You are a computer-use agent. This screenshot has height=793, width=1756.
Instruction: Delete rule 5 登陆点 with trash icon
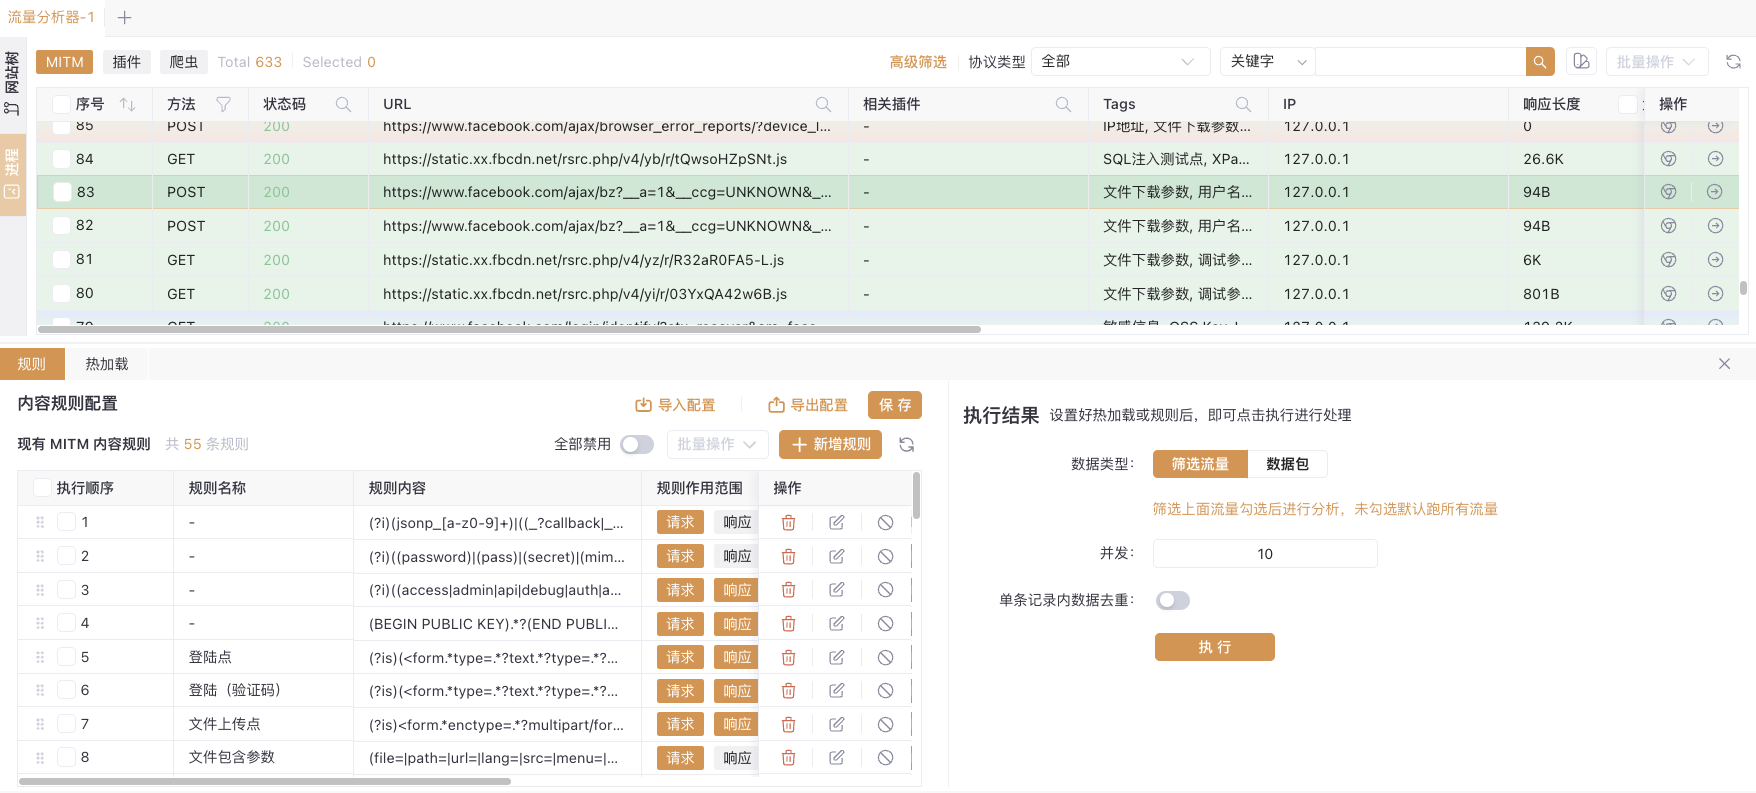click(x=788, y=657)
